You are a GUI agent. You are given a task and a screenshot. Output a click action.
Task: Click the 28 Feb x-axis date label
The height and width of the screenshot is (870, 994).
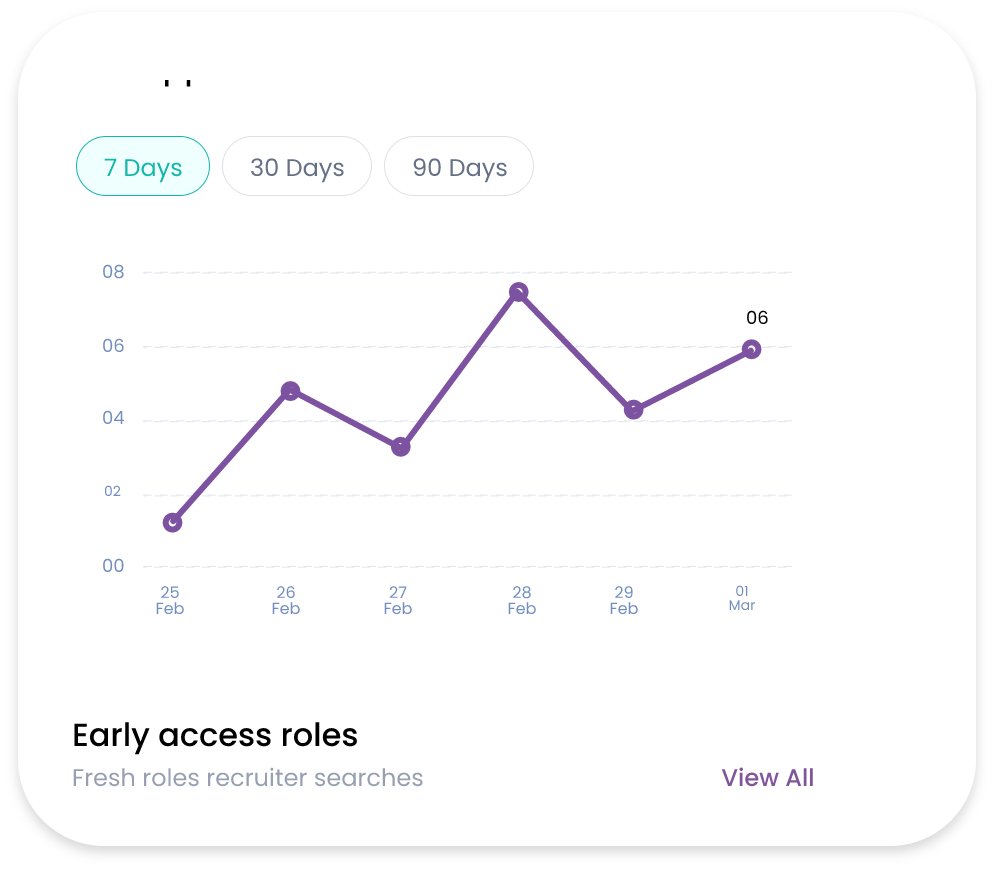click(x=521, y=600)
